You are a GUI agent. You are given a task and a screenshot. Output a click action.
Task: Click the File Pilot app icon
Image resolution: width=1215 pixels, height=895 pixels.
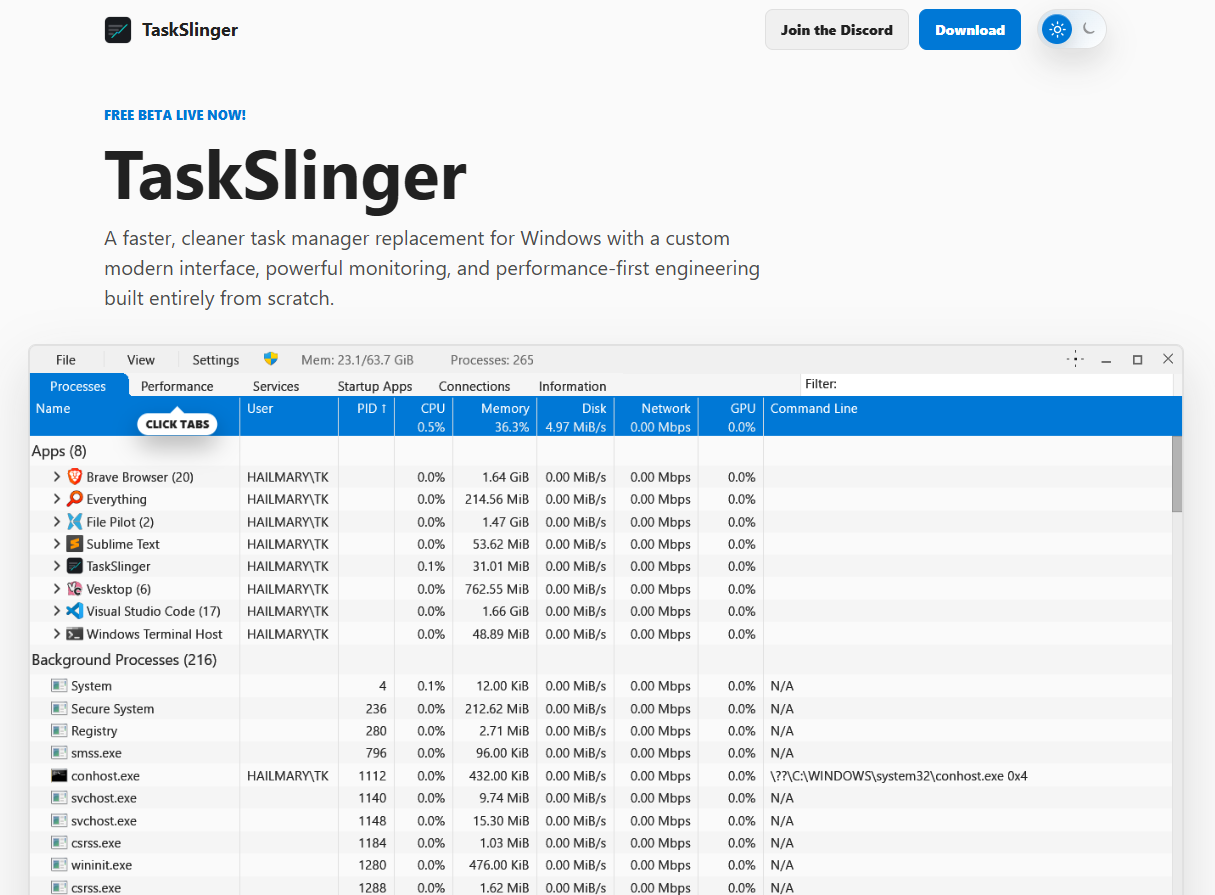click(x=74, y=522)
